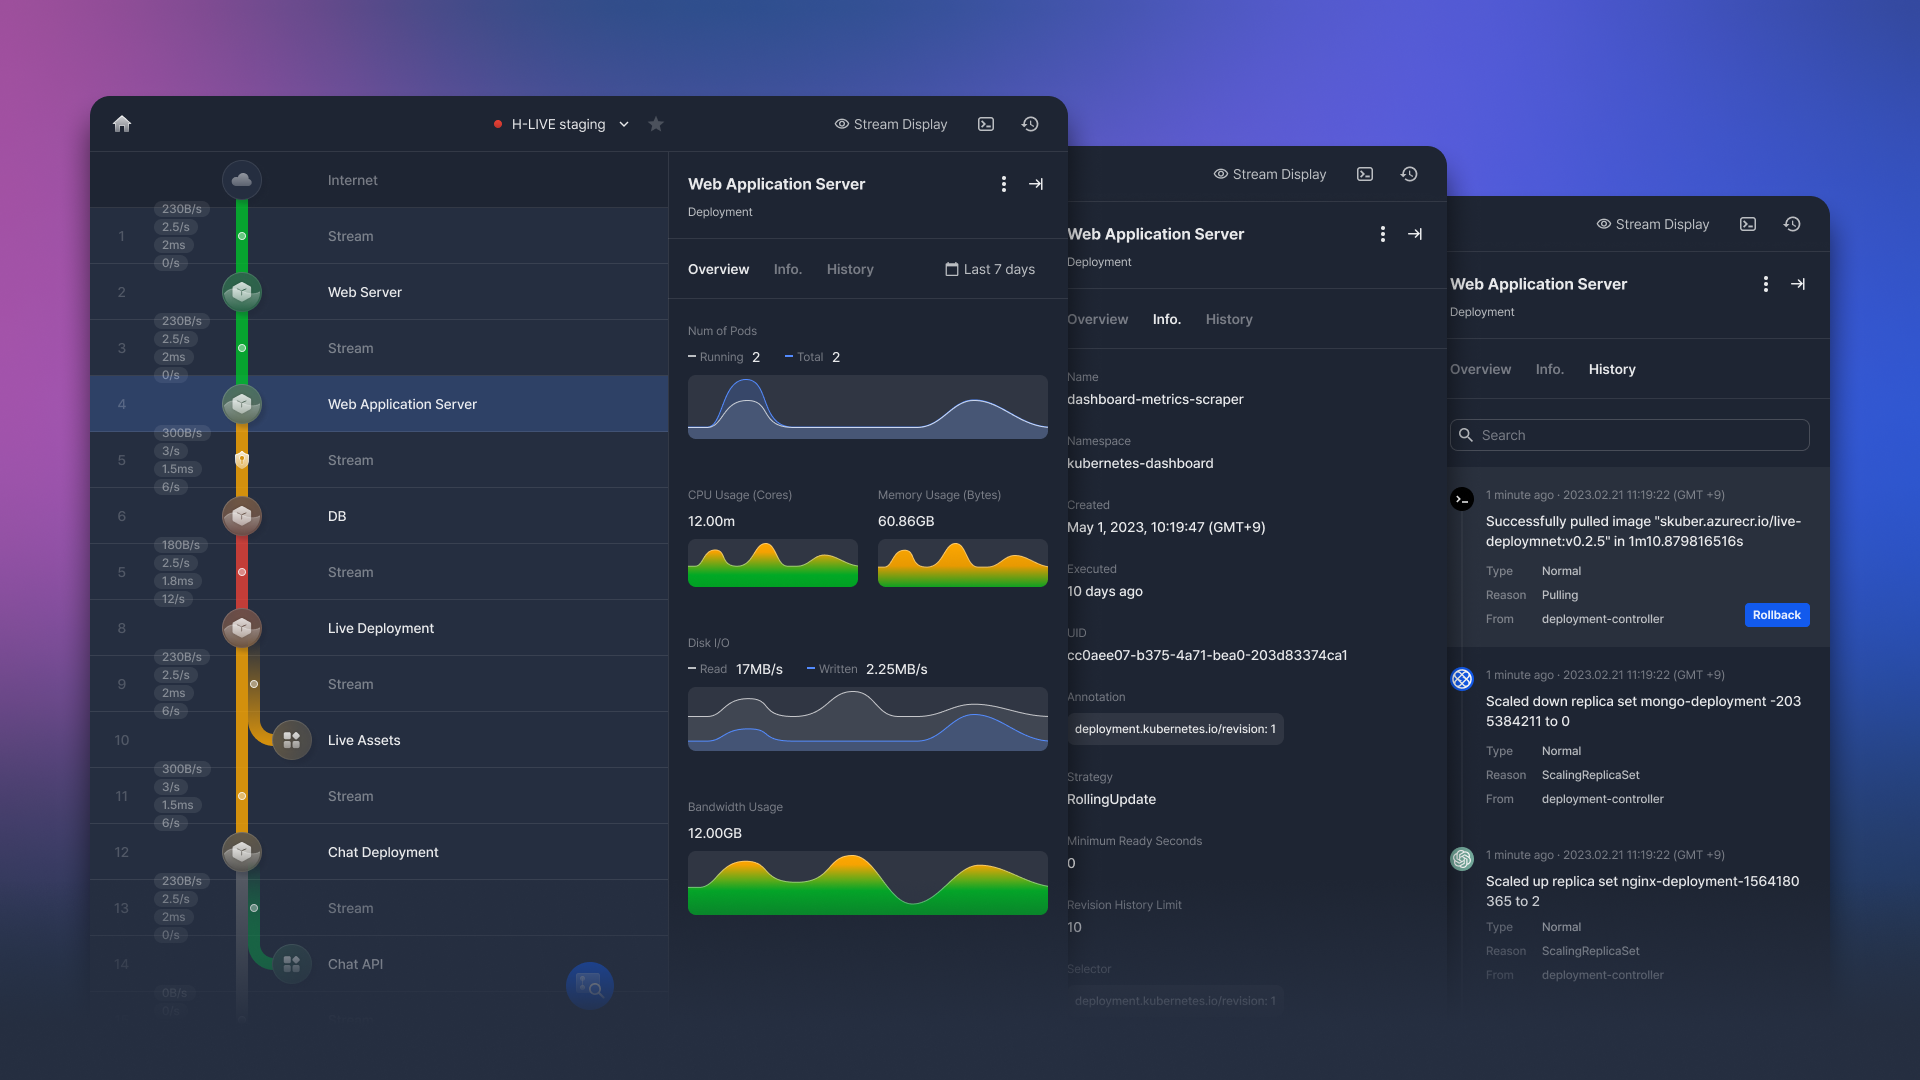Screen dimensions: 1920x1080
Task: Toggle Stream Display in rightmost panel
Action: coord(1653,224)
